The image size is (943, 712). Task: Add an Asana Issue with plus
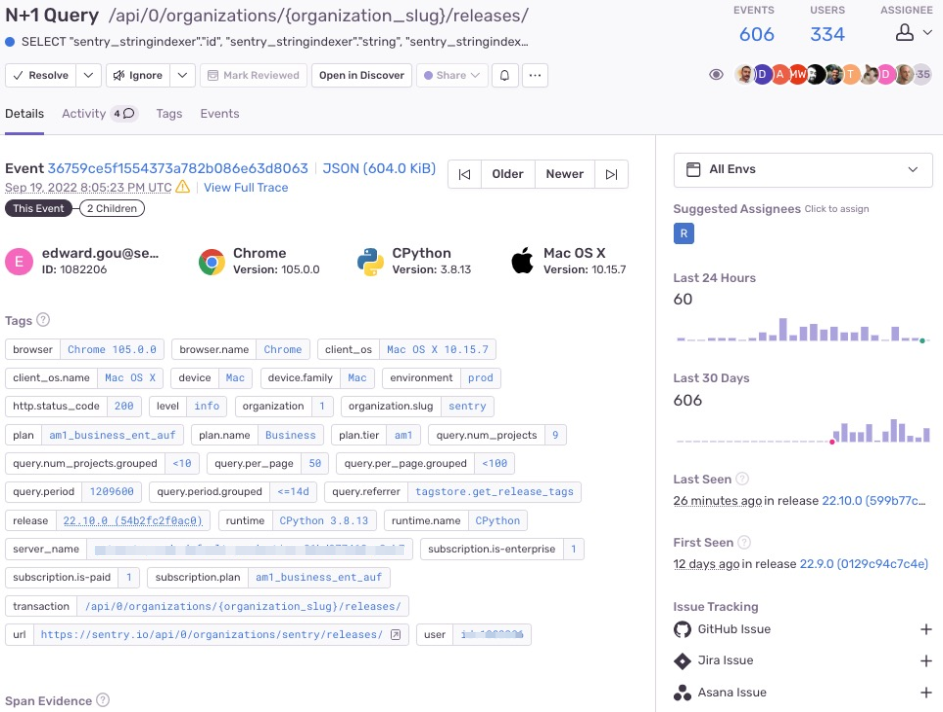[926, 693]
